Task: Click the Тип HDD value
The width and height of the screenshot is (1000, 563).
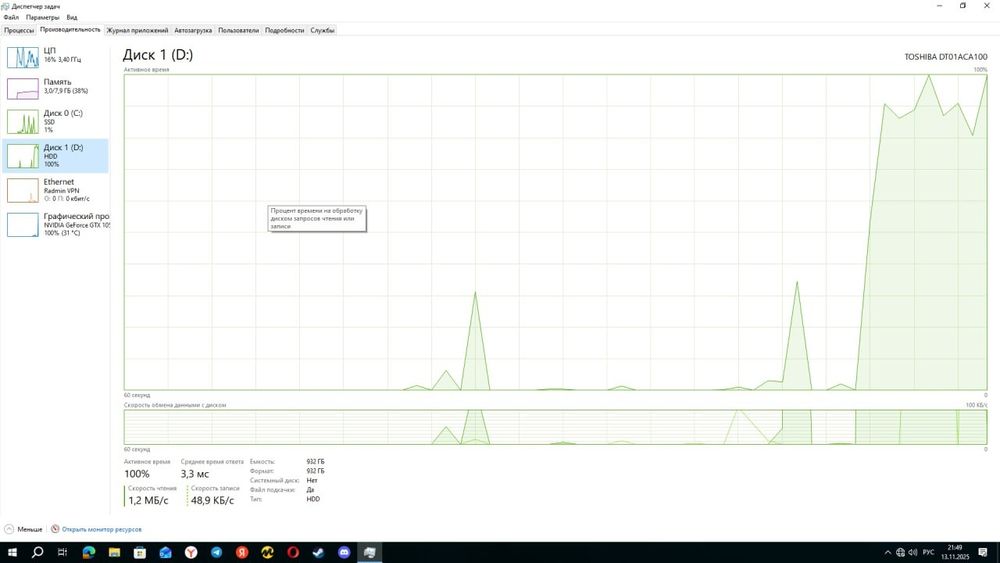Action: point(313,499)
